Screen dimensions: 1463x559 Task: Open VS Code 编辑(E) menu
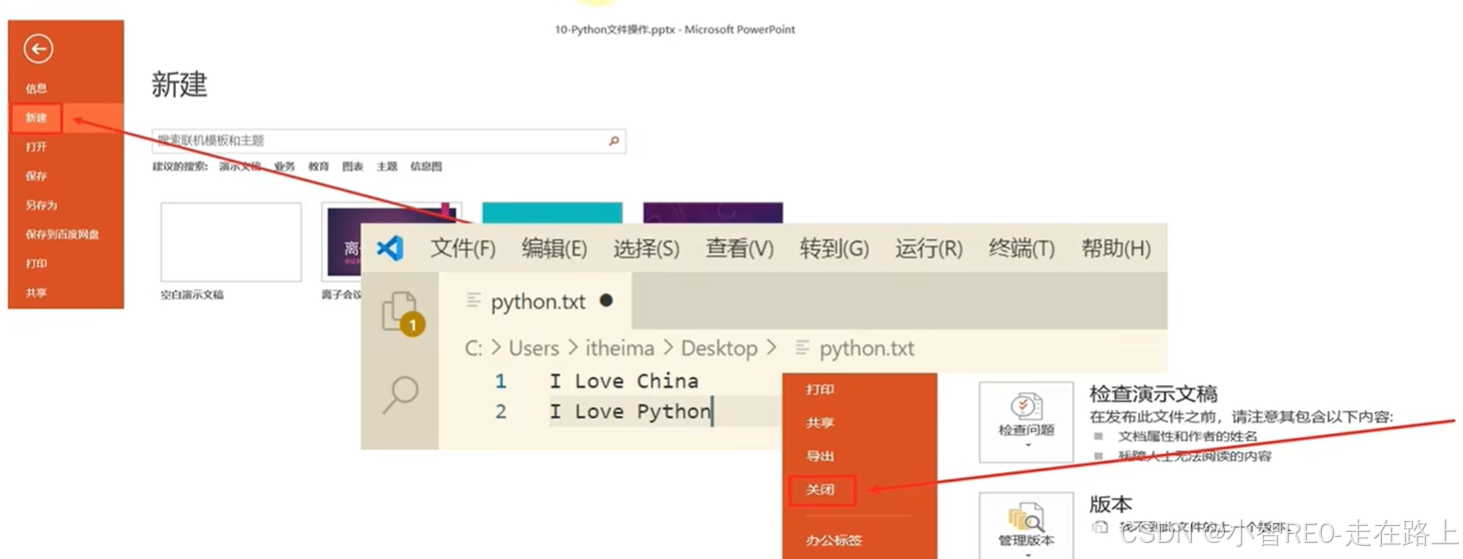point(554,248)
